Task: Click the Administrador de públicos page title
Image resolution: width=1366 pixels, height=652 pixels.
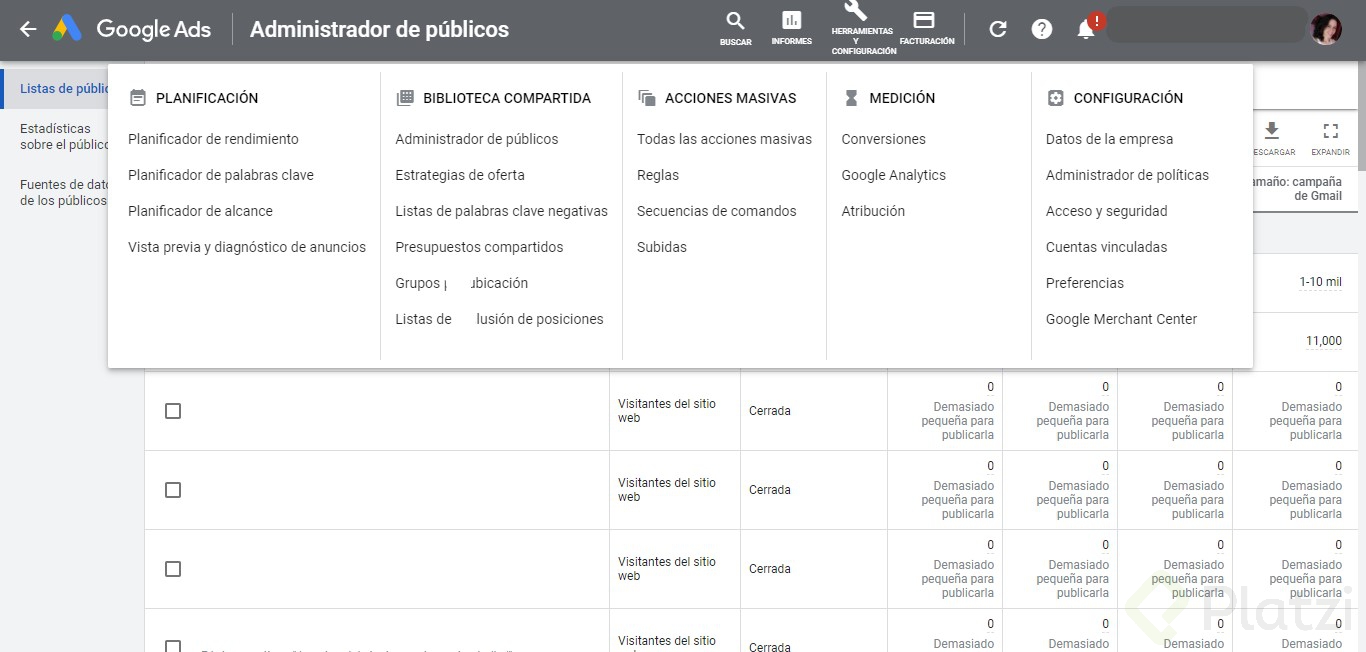Action: click(x=379, y=29)
